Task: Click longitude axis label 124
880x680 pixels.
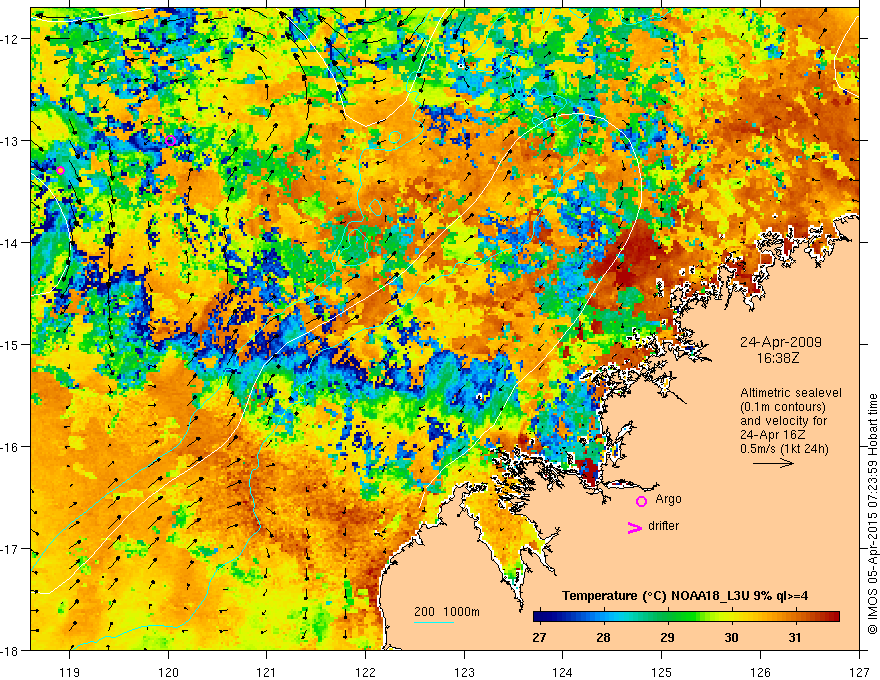Action: pos(562,672)
